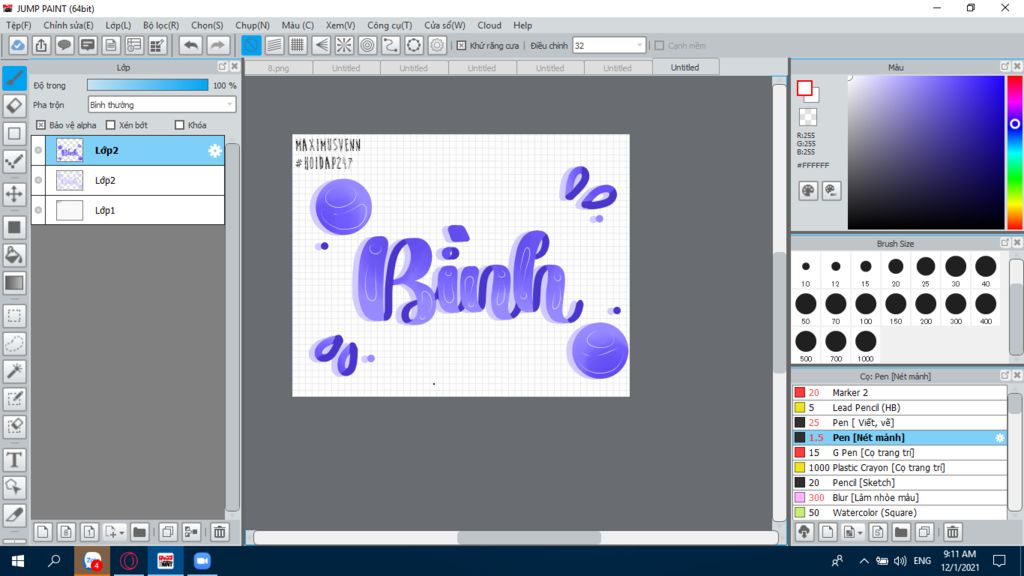1024x576 pixels.
Task: Select the Pencil [Sketch] brush
Action: coord(900,483)
